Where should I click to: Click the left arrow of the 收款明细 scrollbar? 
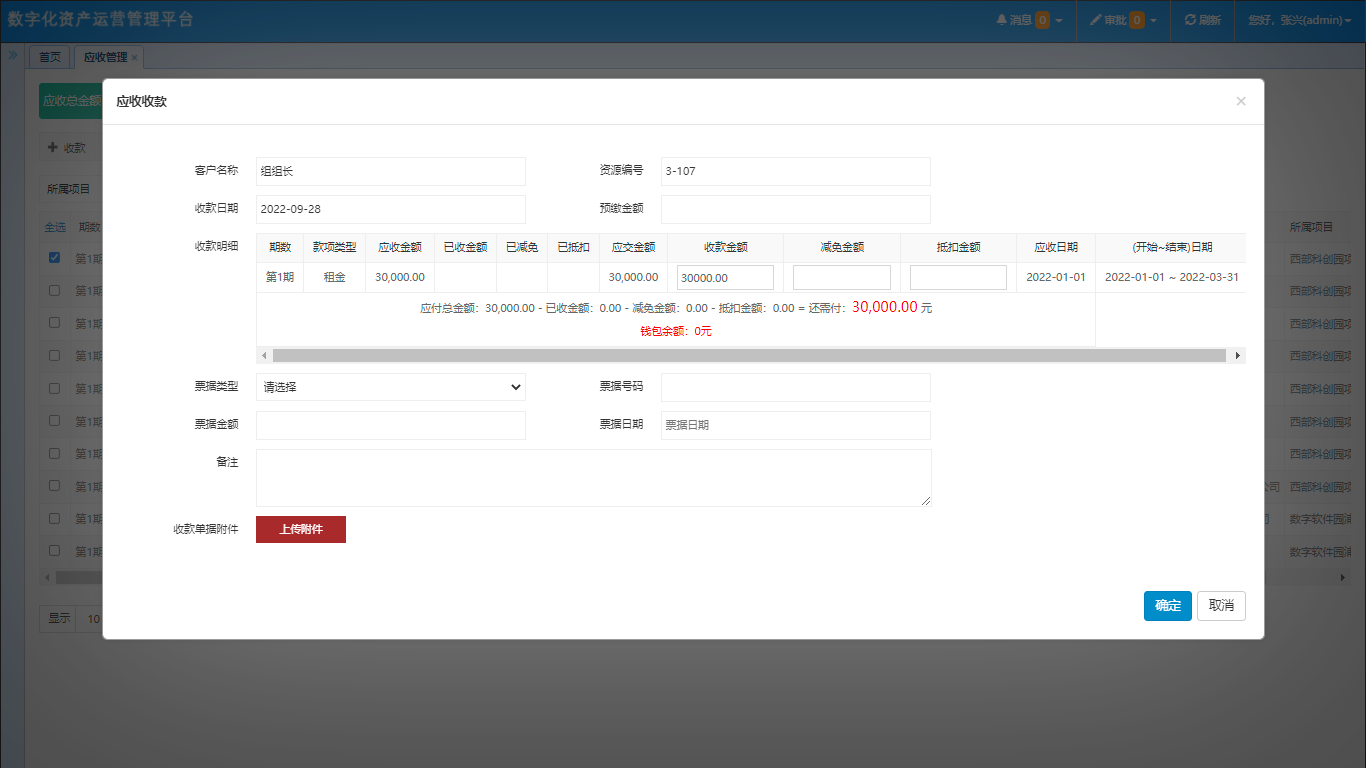coord(264,355)
